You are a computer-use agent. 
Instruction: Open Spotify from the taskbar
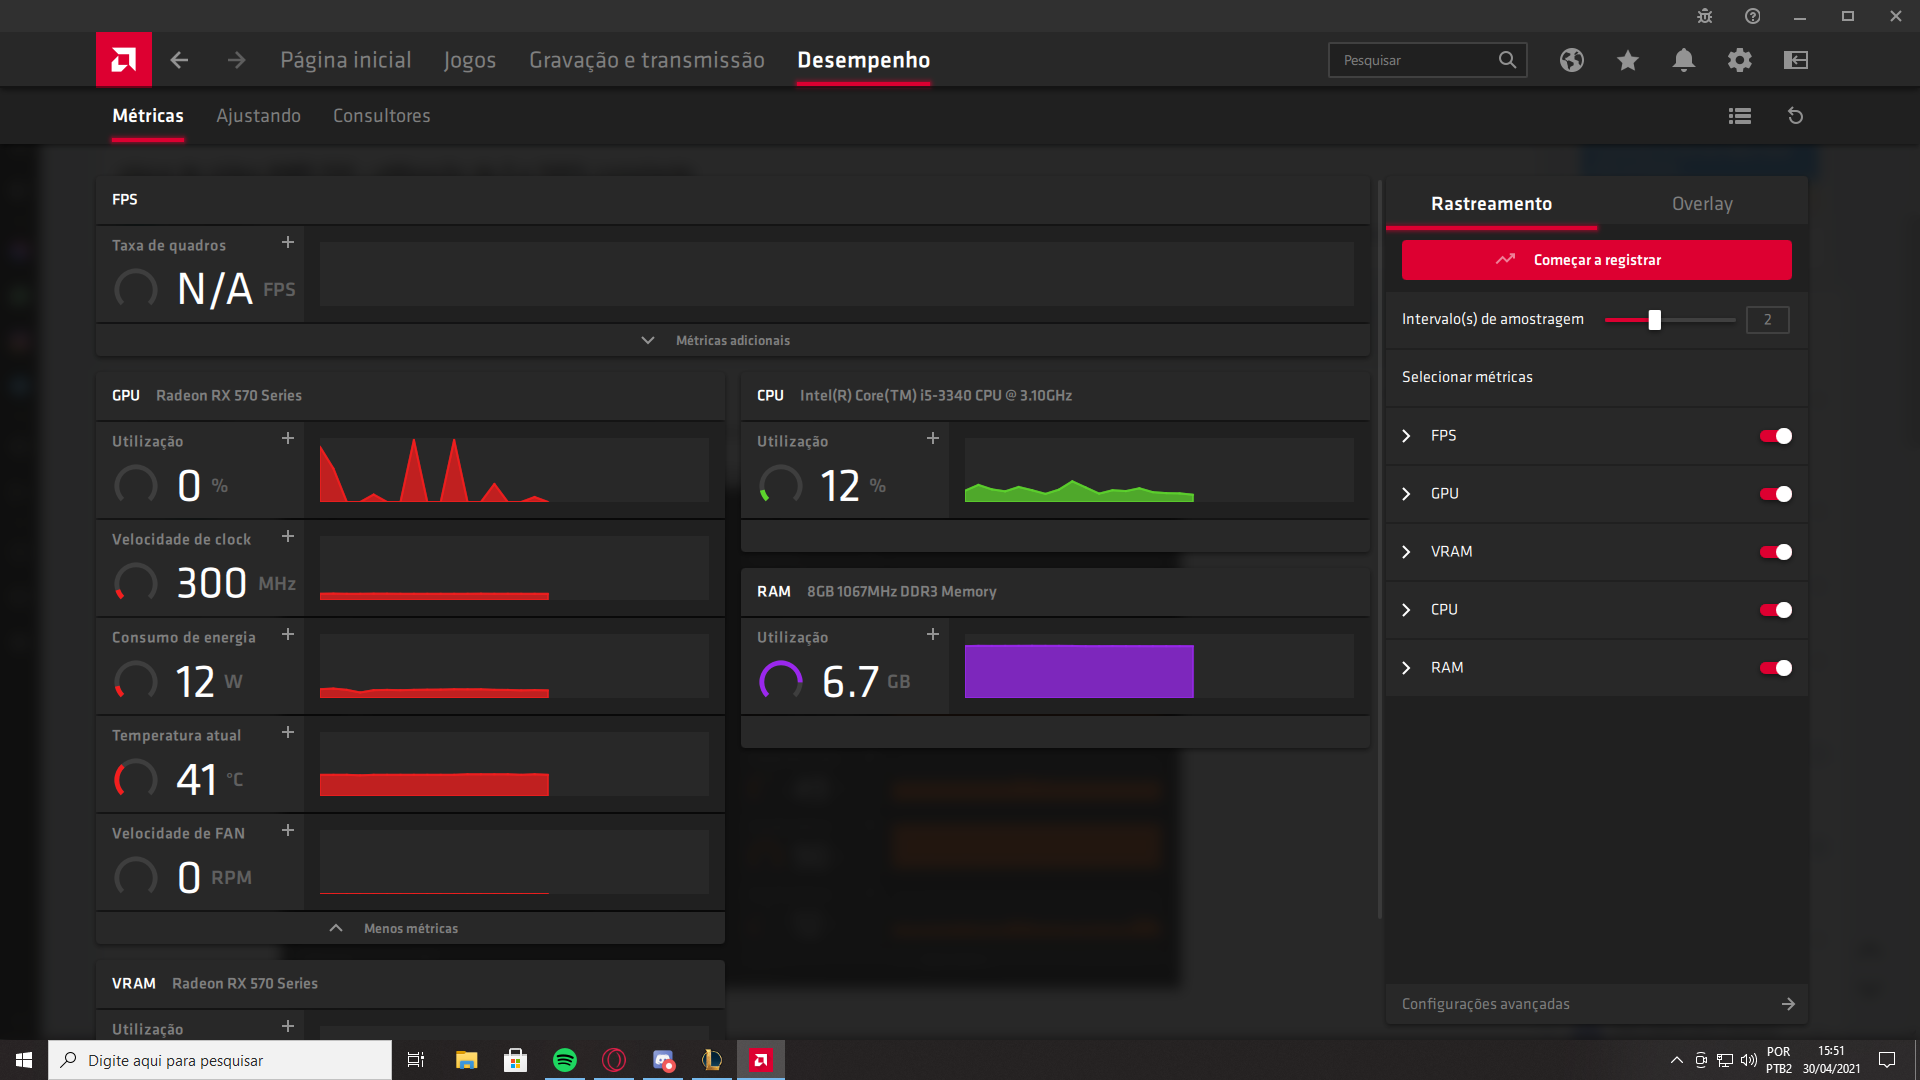(565, 1060)
